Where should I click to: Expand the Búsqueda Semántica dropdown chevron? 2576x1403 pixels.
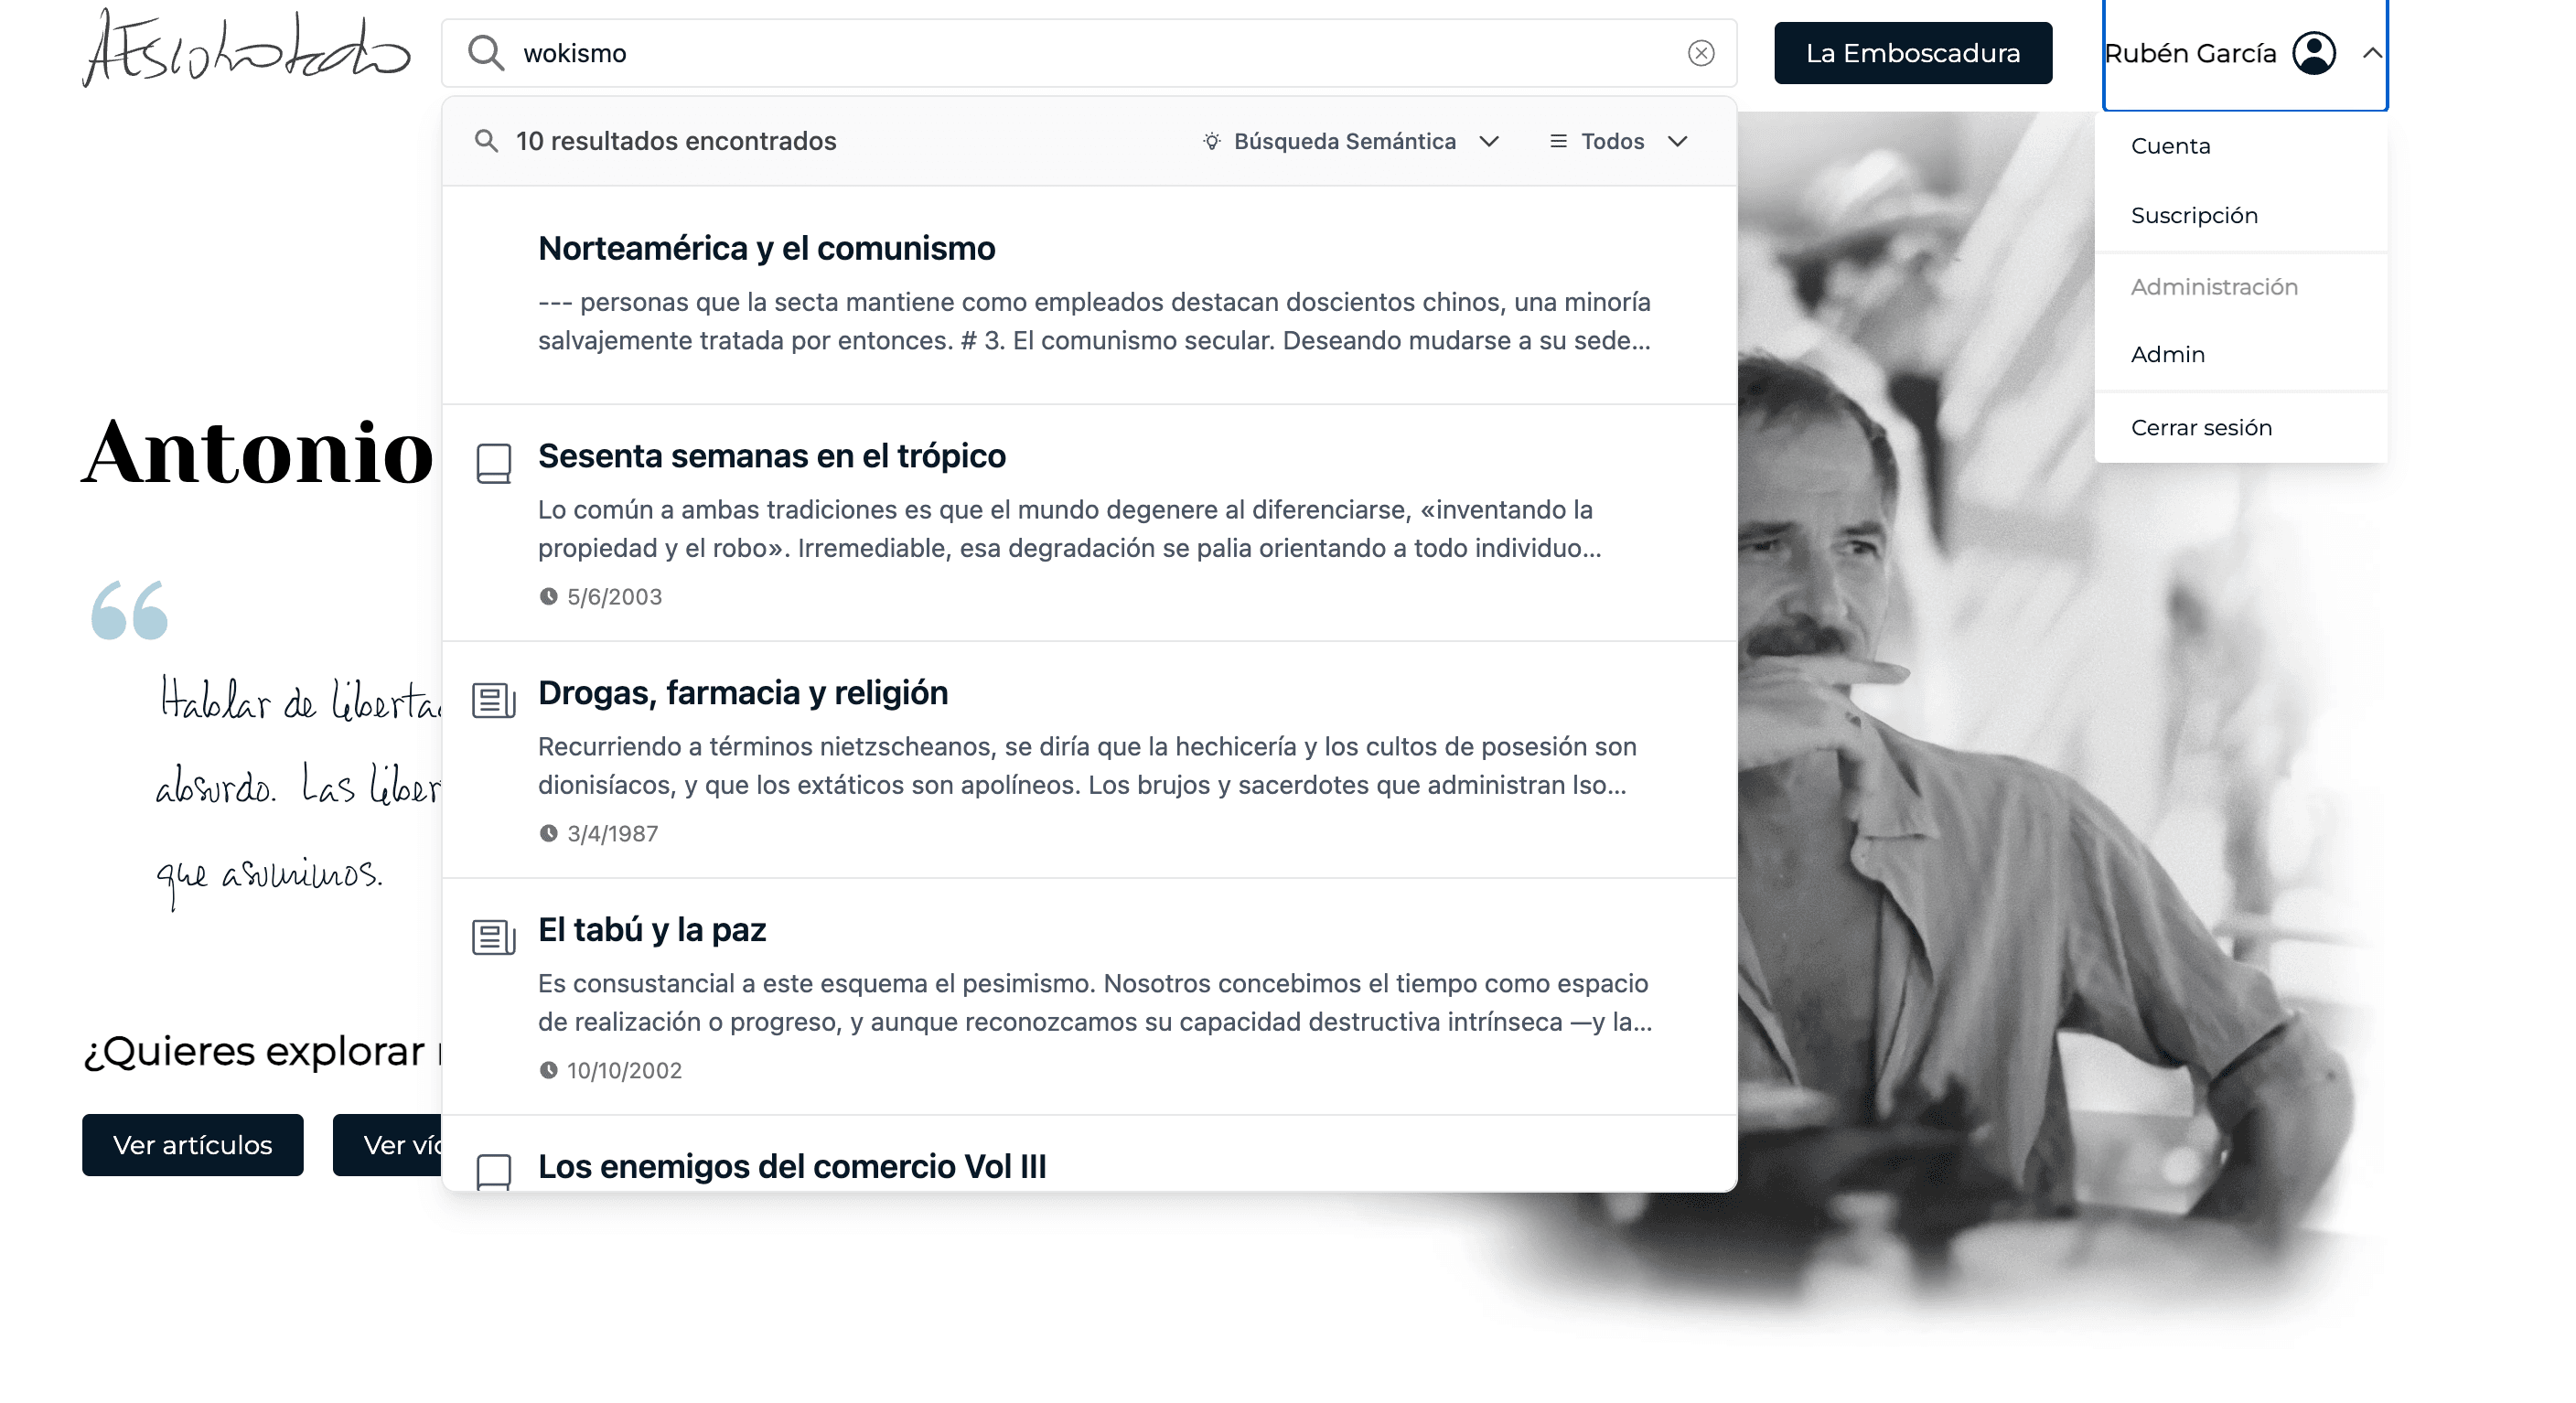(x=1488, y=141)
